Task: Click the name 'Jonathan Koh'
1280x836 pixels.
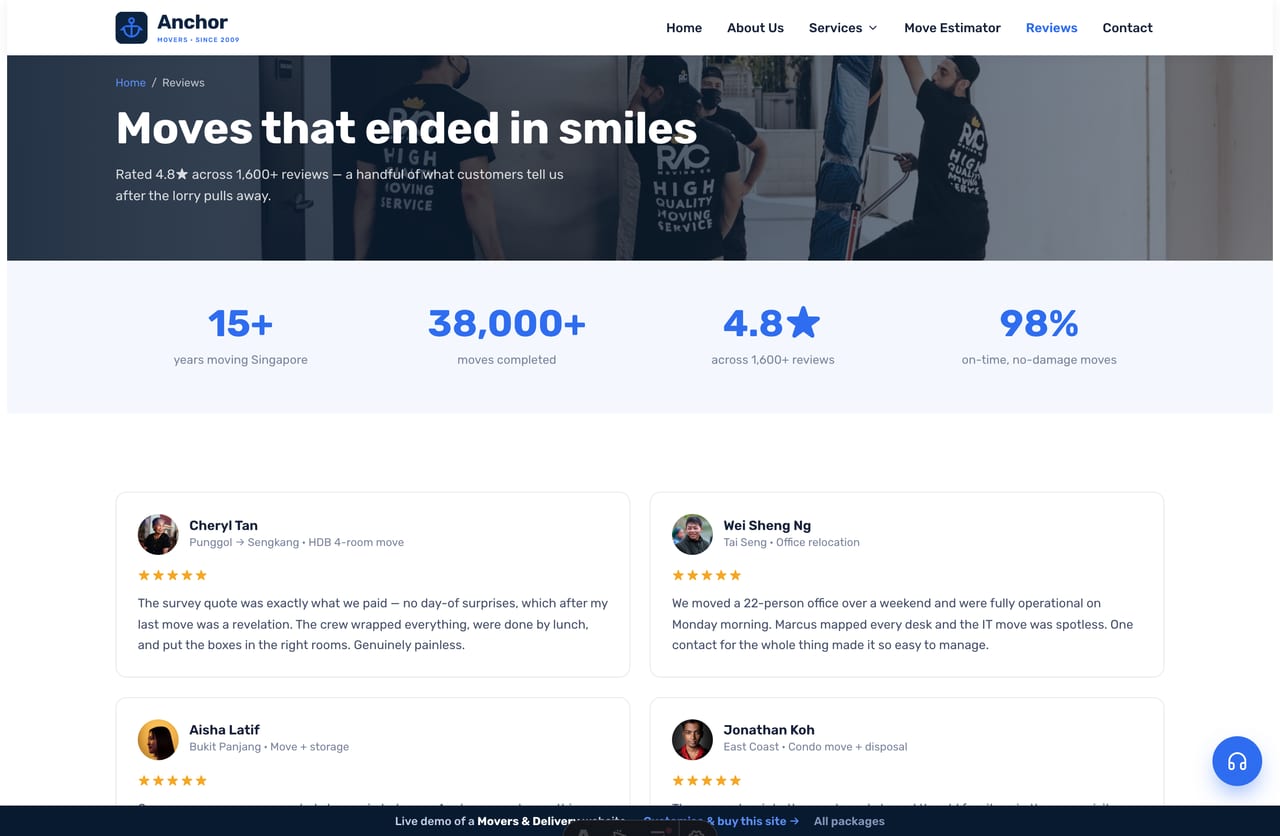Action: pyautogui.click(x=769, y=730)
